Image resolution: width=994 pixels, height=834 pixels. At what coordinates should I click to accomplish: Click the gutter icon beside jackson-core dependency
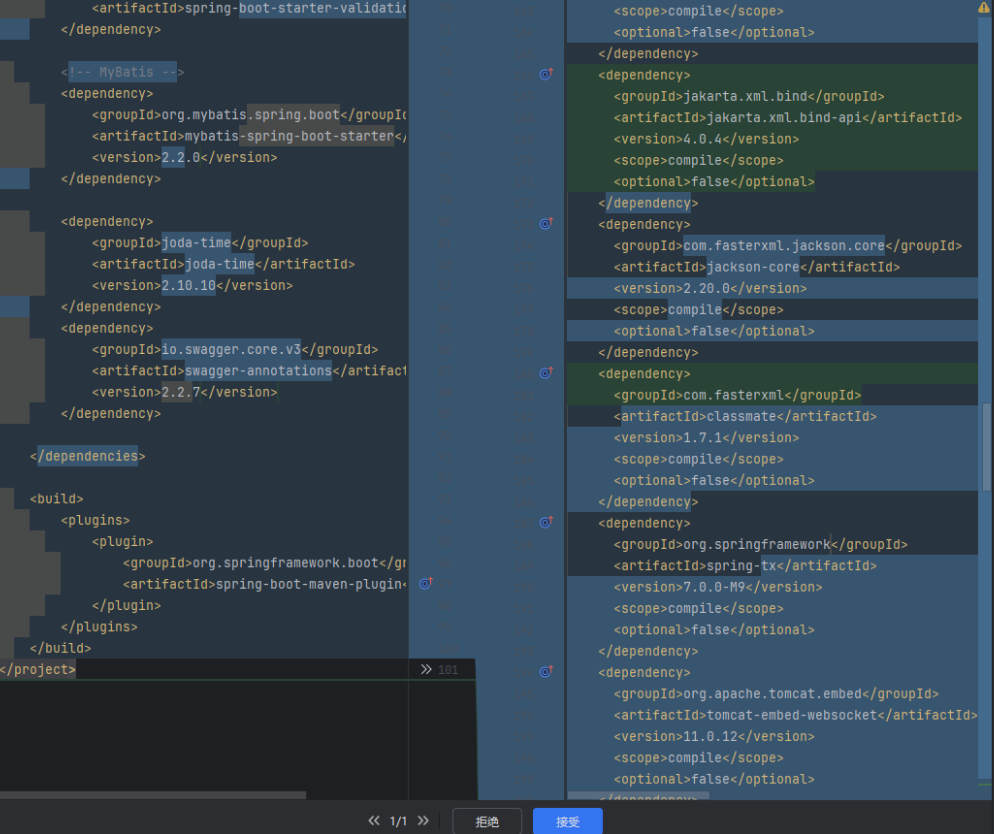[x=546, y=224]
